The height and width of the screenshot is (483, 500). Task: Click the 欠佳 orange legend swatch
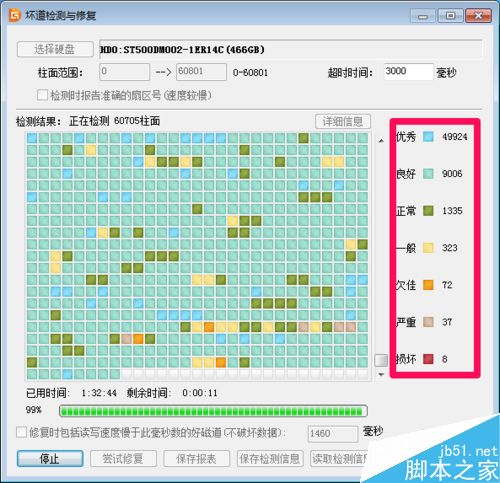point(428,285)
